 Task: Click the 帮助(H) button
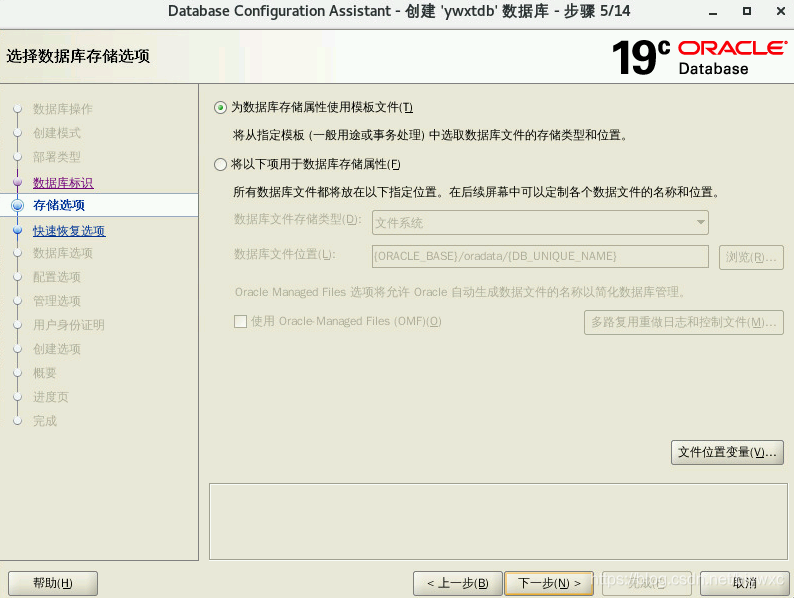[53, 583]
